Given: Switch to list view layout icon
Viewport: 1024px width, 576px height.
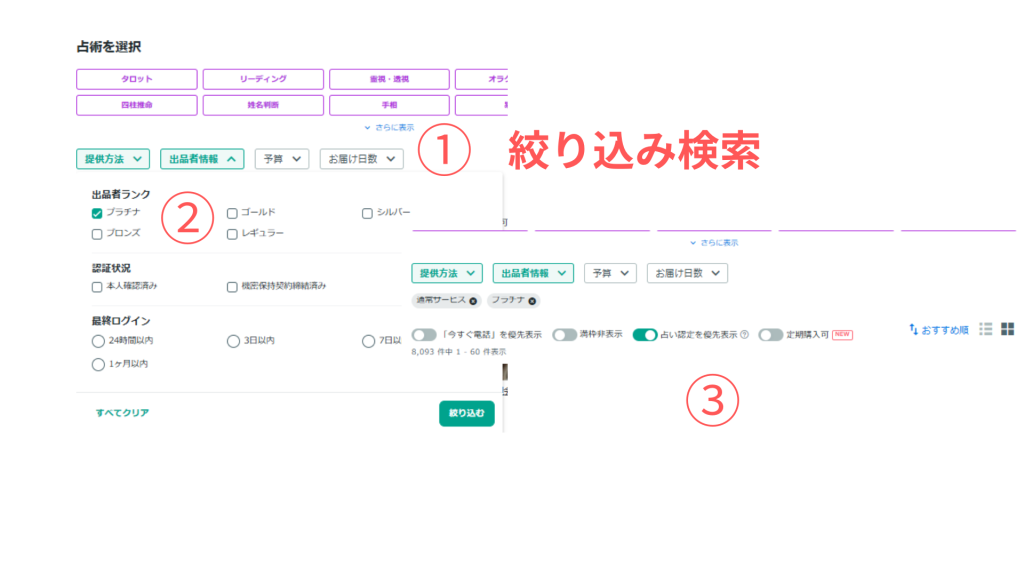Looking at the screenshot, I should [x=986, y=329].
